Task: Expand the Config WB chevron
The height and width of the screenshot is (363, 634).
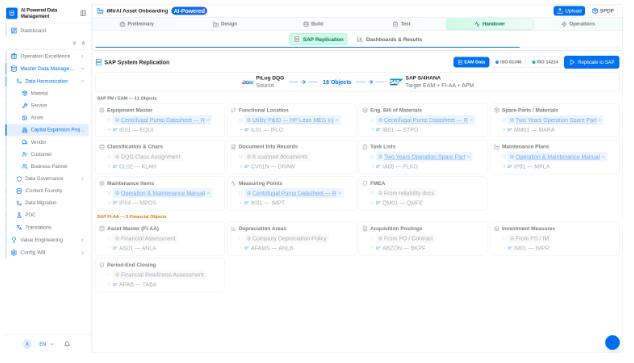Action: click(x=82, y=253)
